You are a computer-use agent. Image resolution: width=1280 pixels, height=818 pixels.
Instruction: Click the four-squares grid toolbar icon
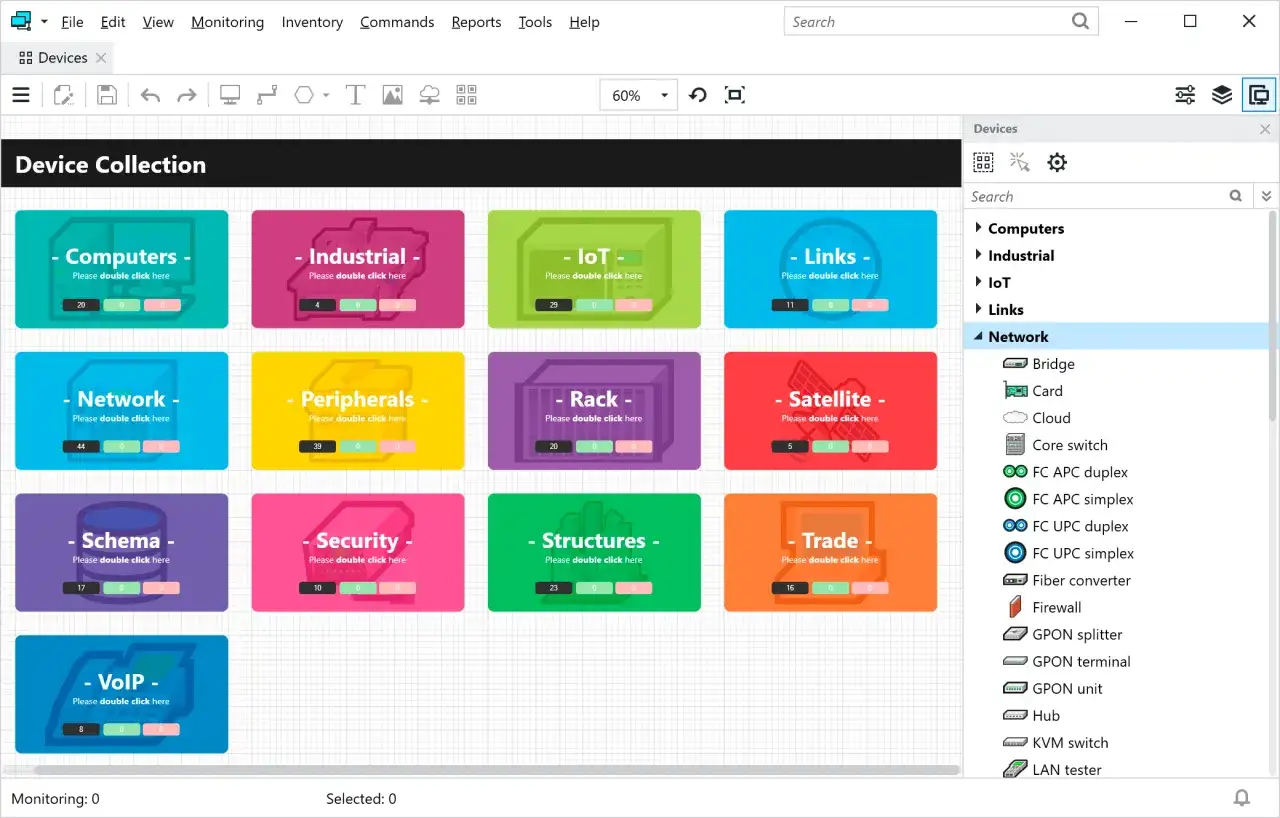(x=466, y=95)
